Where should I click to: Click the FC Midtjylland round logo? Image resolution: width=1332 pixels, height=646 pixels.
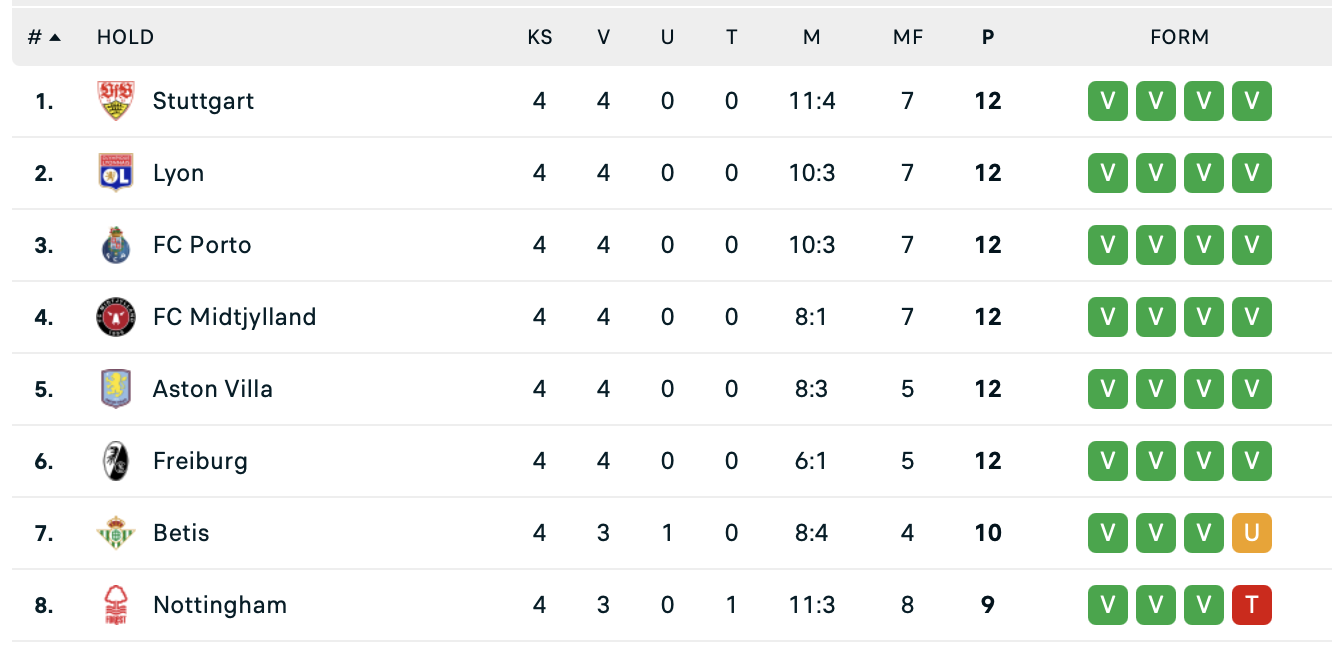[x=115, y=317]
